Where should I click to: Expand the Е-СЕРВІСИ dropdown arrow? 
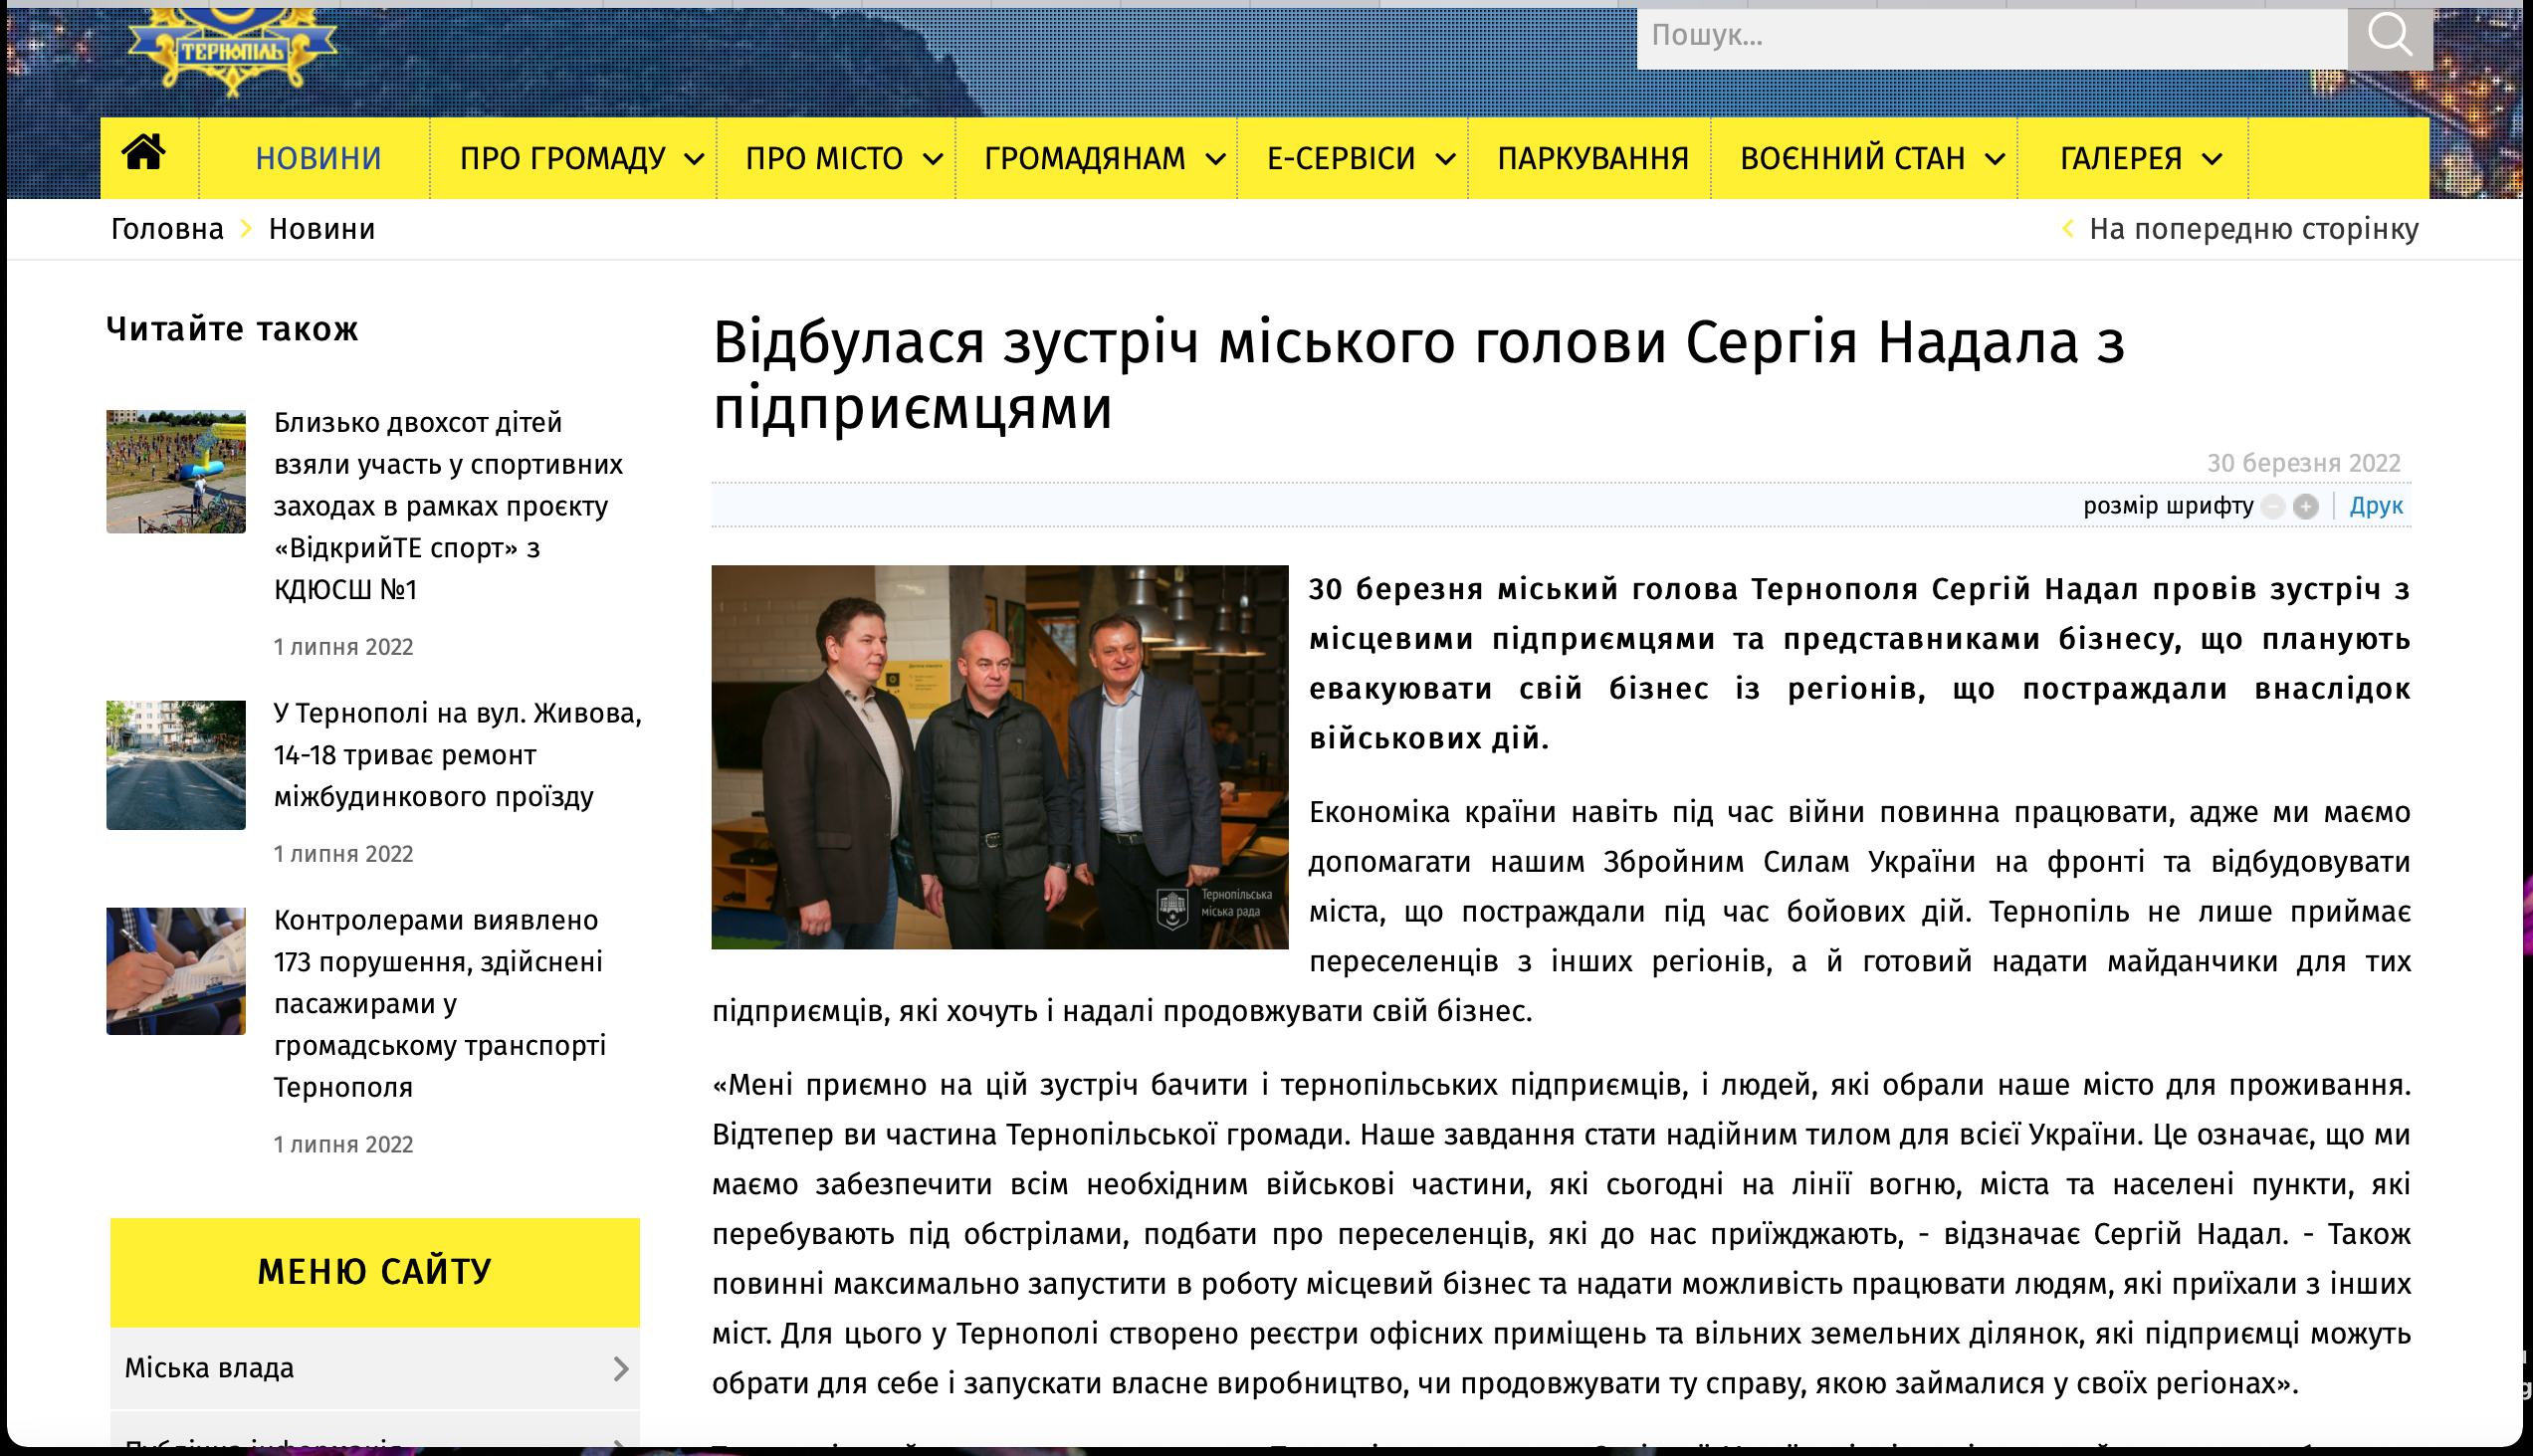pyautogui.click(x=1445, y=159)
